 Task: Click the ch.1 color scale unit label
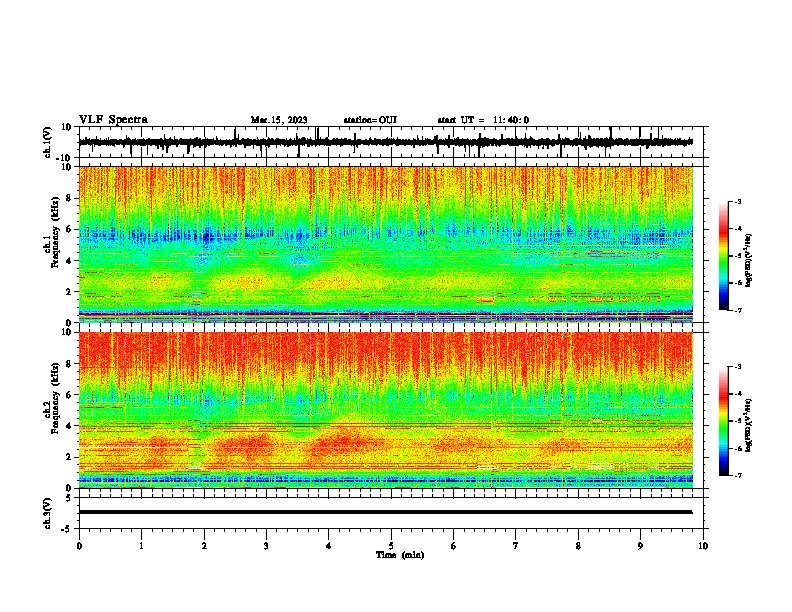coord(748,260)
